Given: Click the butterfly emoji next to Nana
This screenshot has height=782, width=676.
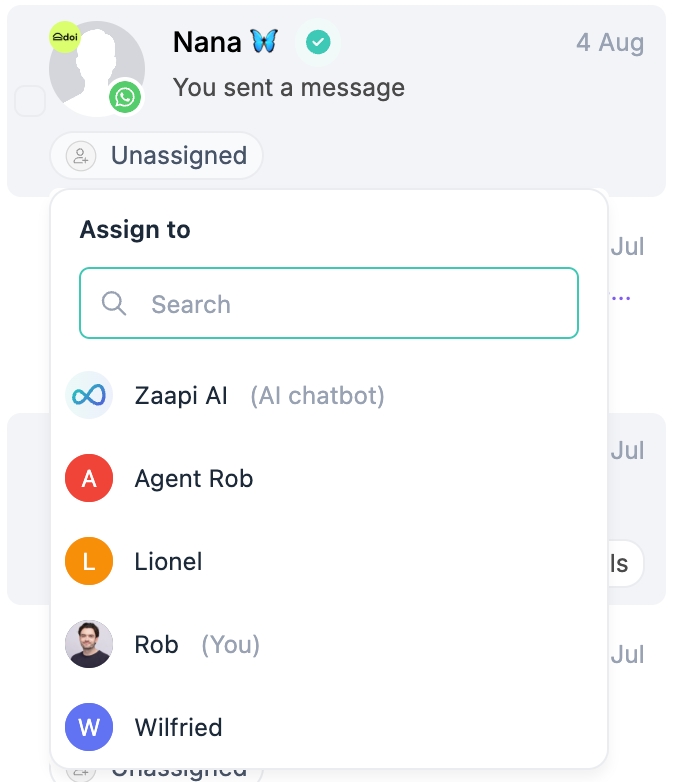Looking at the screenshot, I should (x=264, y=42).
